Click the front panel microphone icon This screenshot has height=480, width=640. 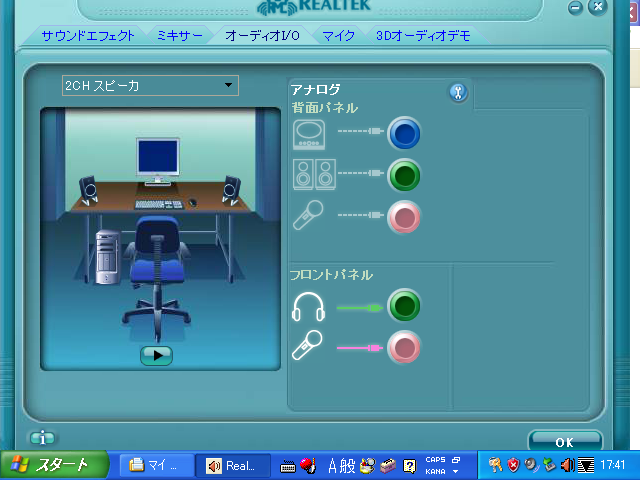pyautogui.click(x=307, y=345)
